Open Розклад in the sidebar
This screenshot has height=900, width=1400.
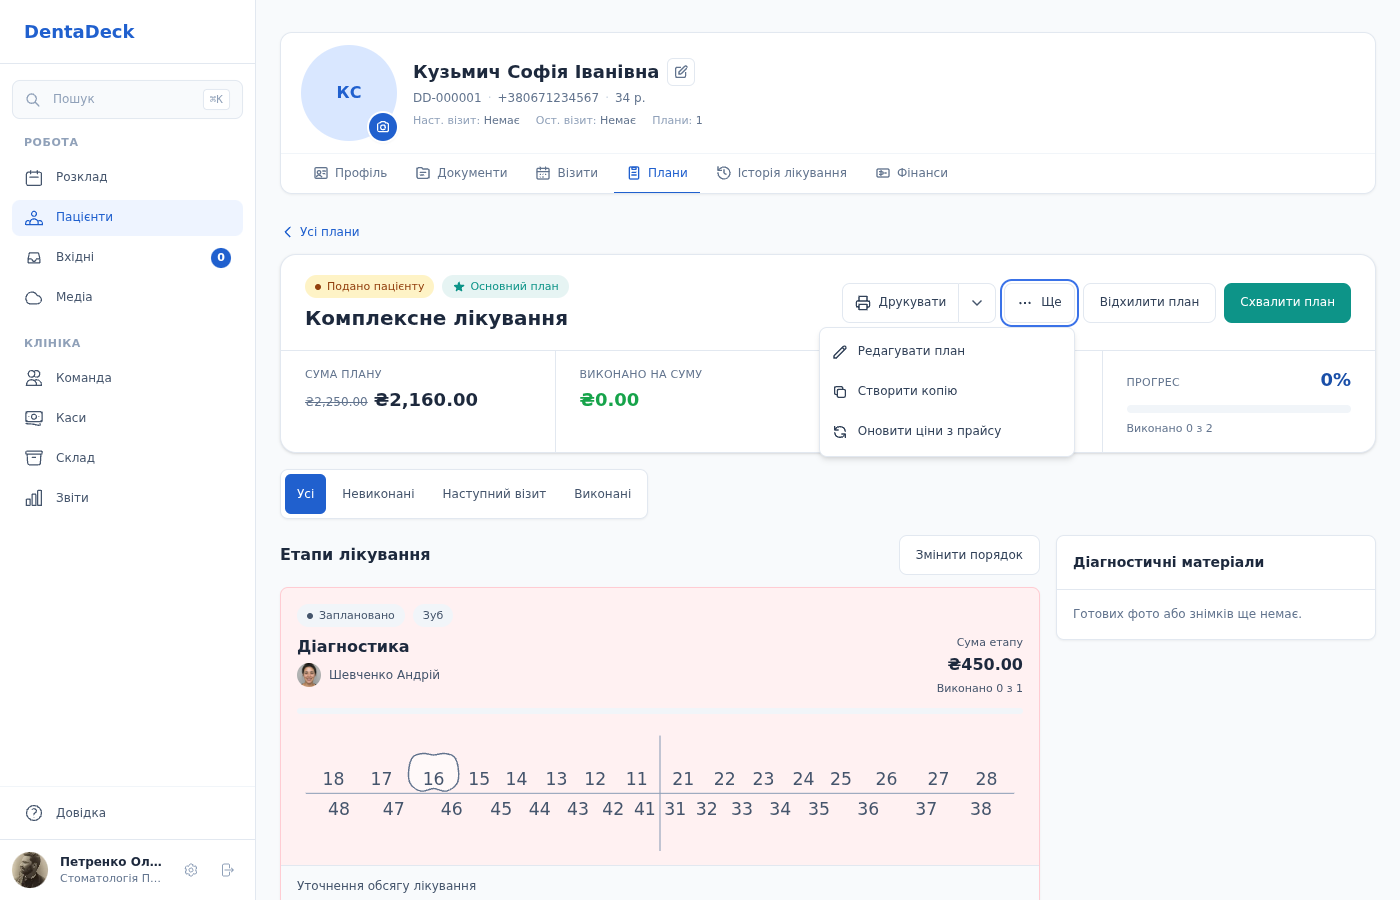point(127,178)
